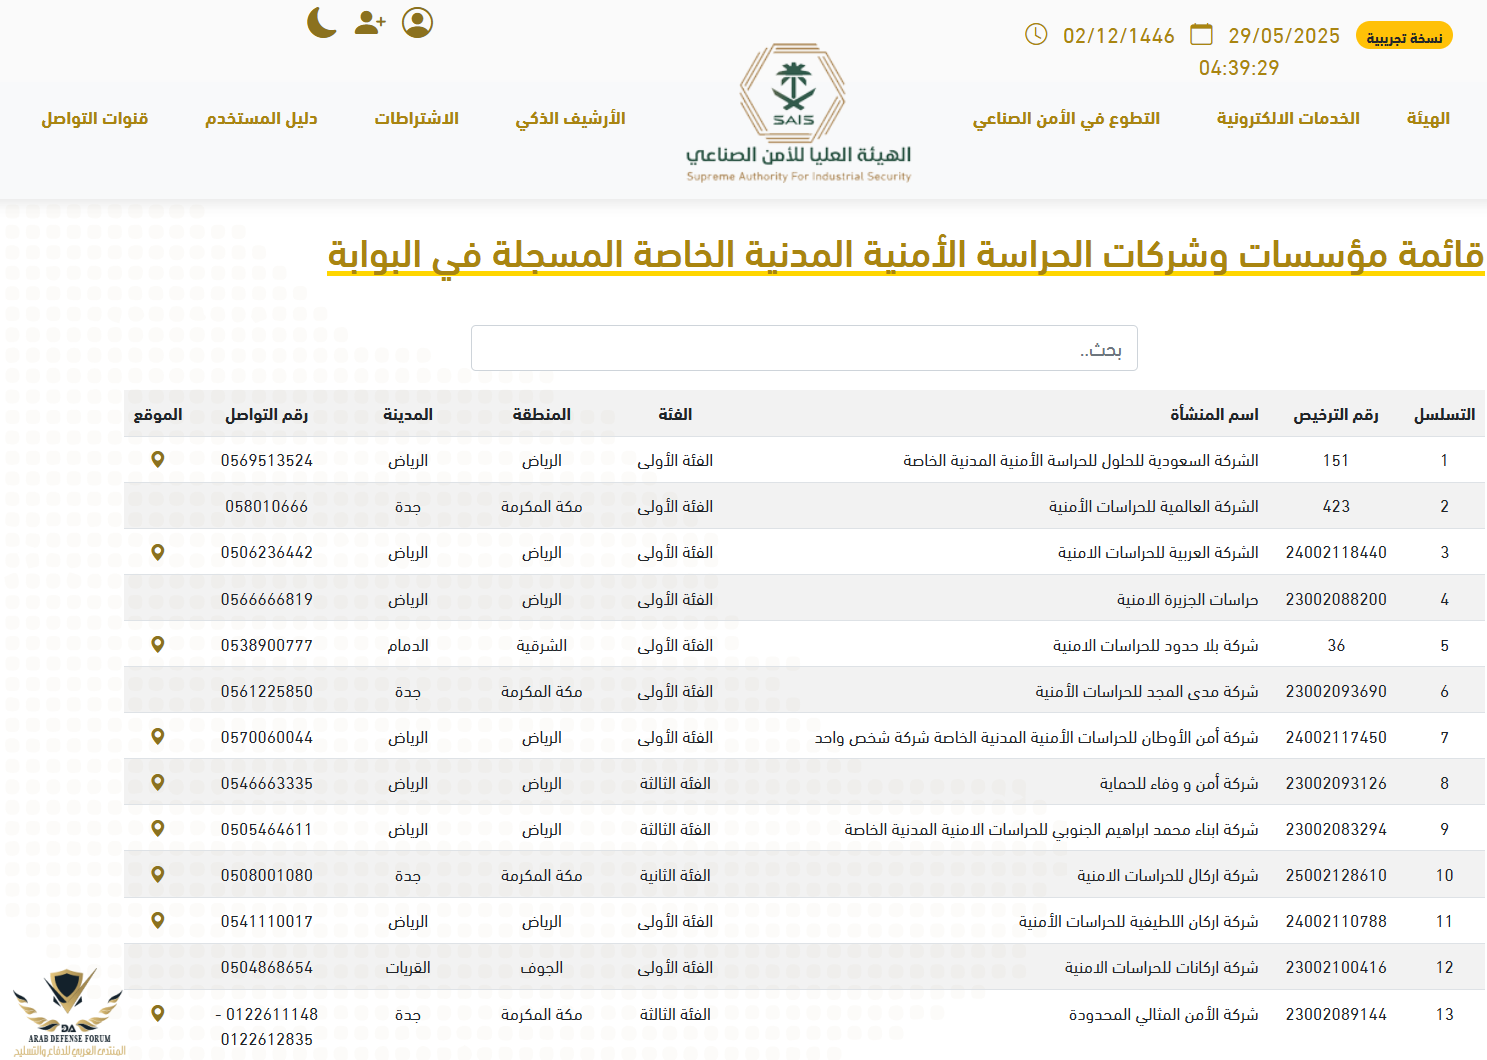Open the user profile account icon
This screenshot has height=1060, width=1487.
pyautogui.click(x=417, y=22)
